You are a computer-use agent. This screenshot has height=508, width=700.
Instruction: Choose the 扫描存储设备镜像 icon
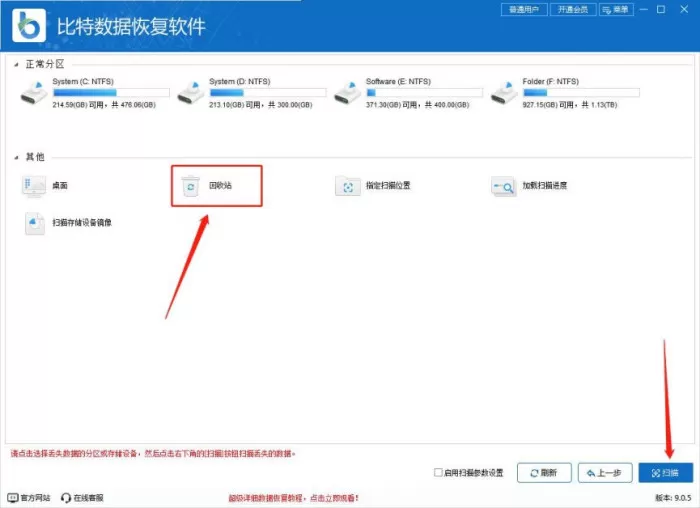click(34, 223)
